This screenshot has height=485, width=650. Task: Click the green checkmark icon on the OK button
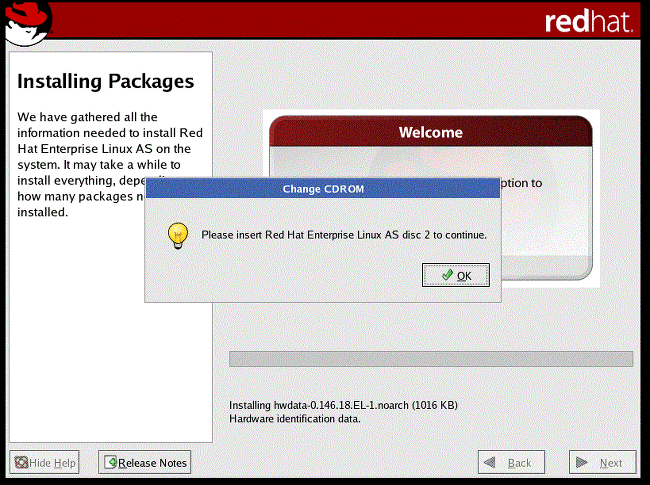[x=447, y=275]
